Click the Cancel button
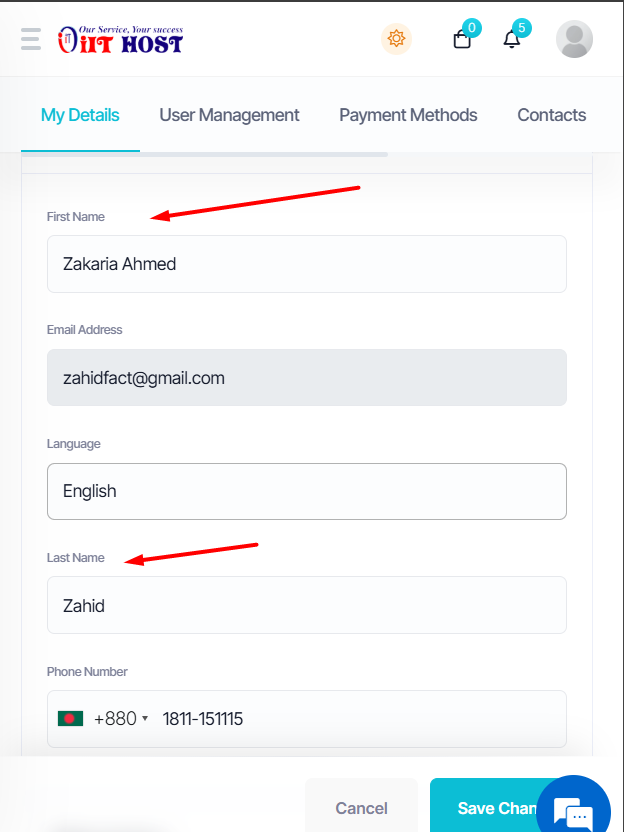Viewport: 624px width, 832px height. [x=361, y=807]
